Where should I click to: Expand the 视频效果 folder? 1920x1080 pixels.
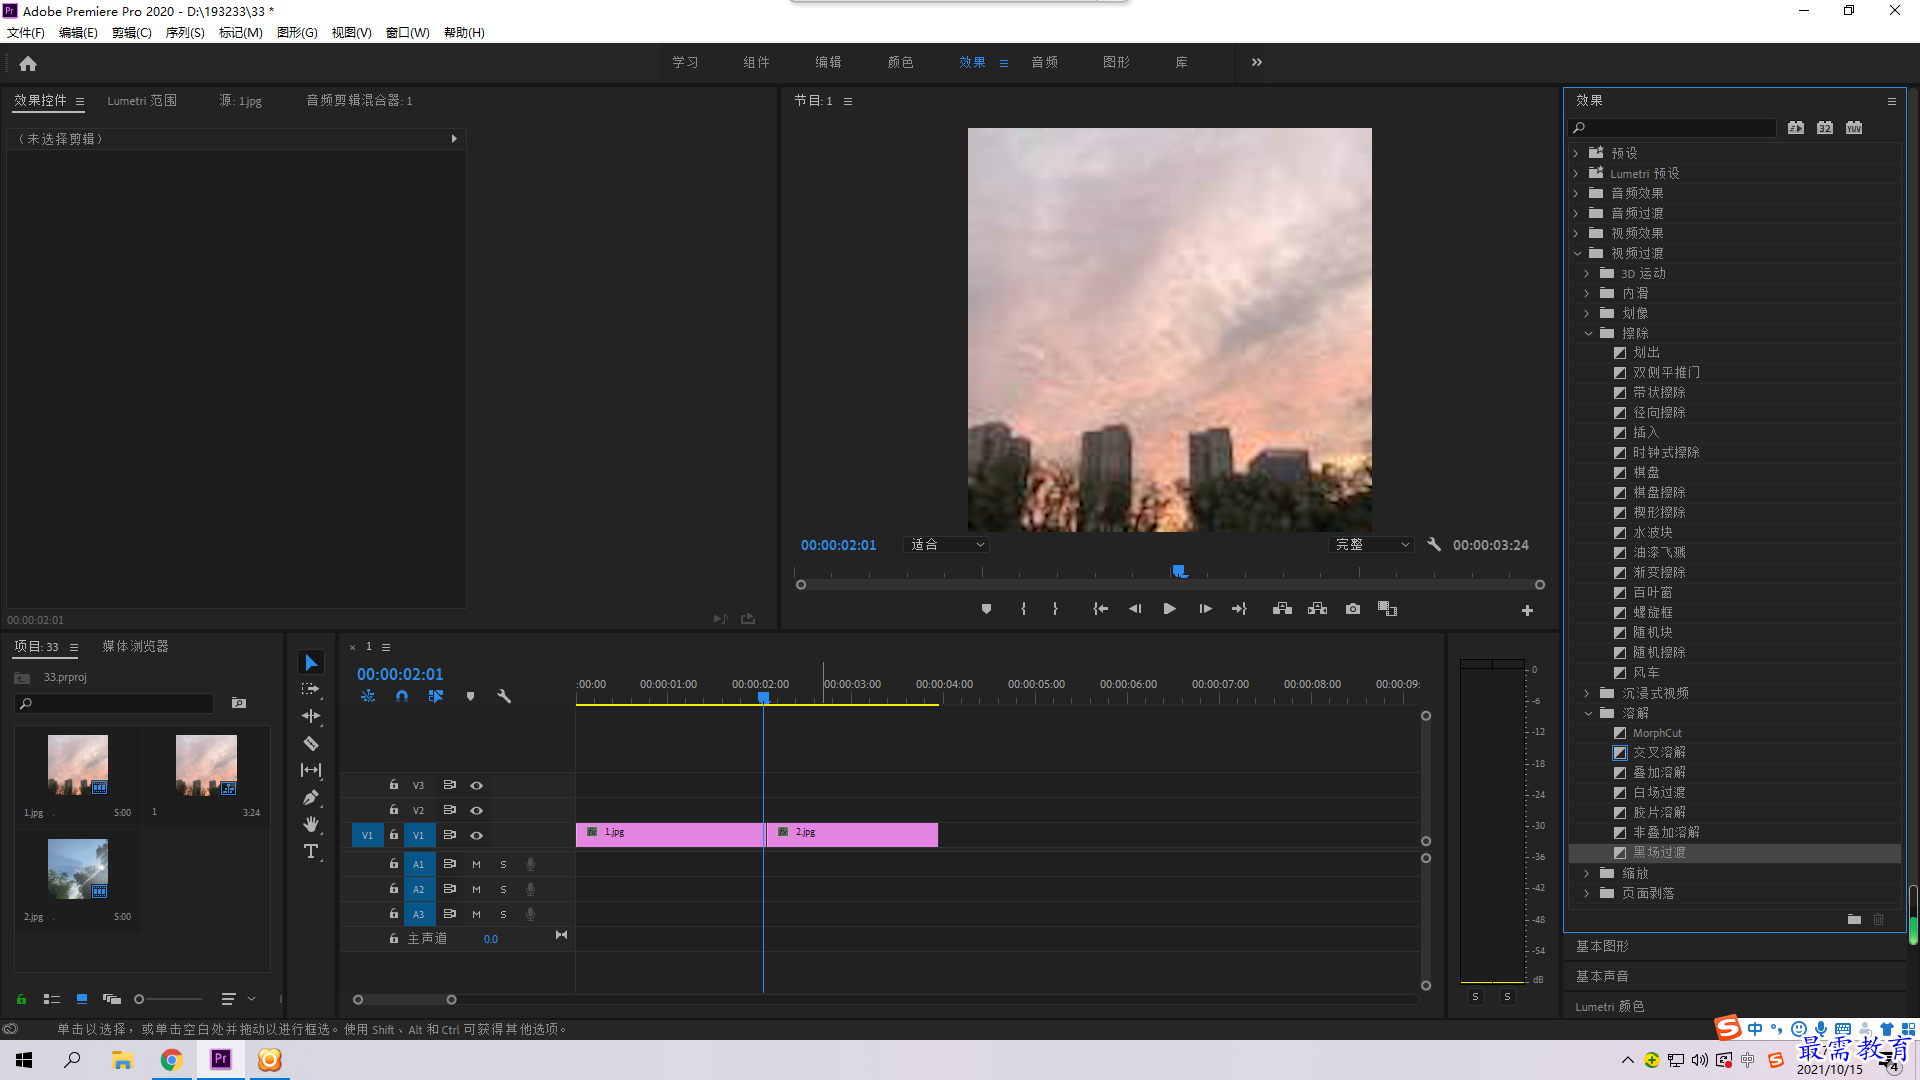coord(1576,233)
